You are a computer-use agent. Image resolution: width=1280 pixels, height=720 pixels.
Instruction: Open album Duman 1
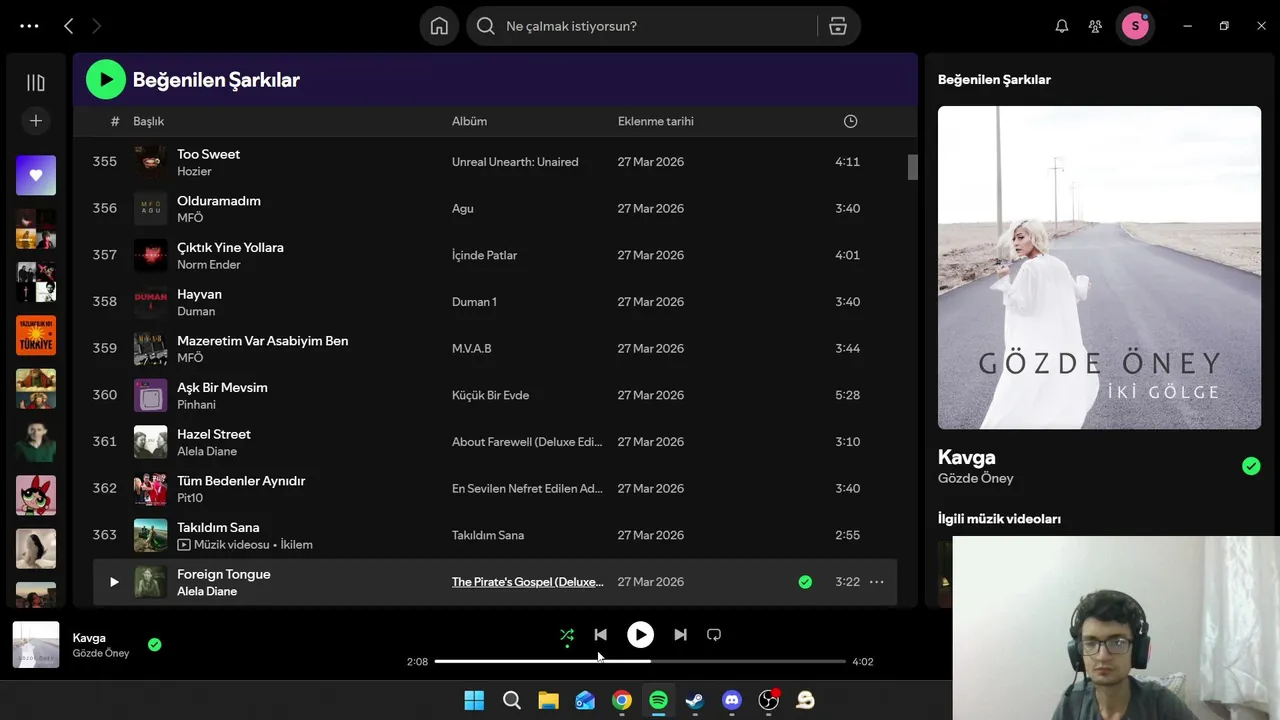[474, 302]
